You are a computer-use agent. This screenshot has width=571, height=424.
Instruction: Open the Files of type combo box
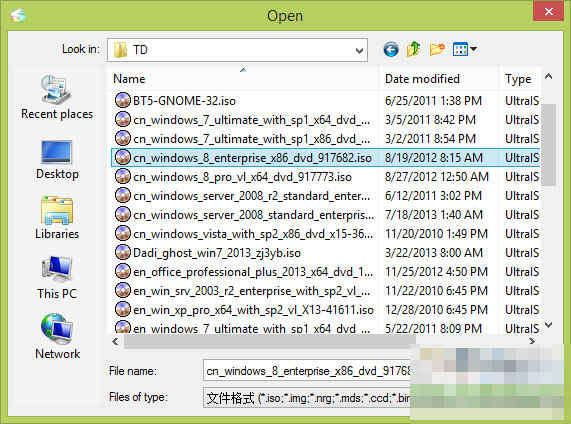pos(307,397)
